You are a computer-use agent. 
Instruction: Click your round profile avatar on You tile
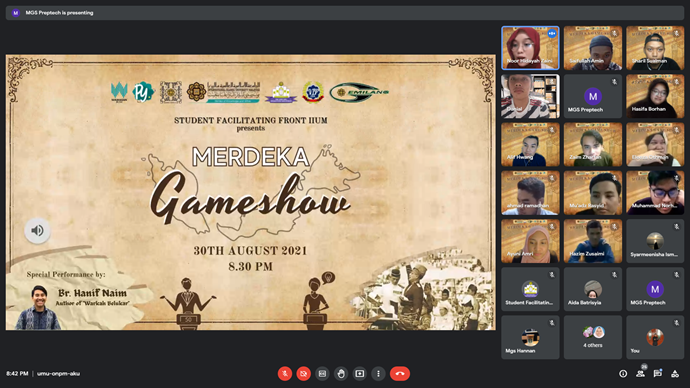pyautogui.click(x=655, y=337)
